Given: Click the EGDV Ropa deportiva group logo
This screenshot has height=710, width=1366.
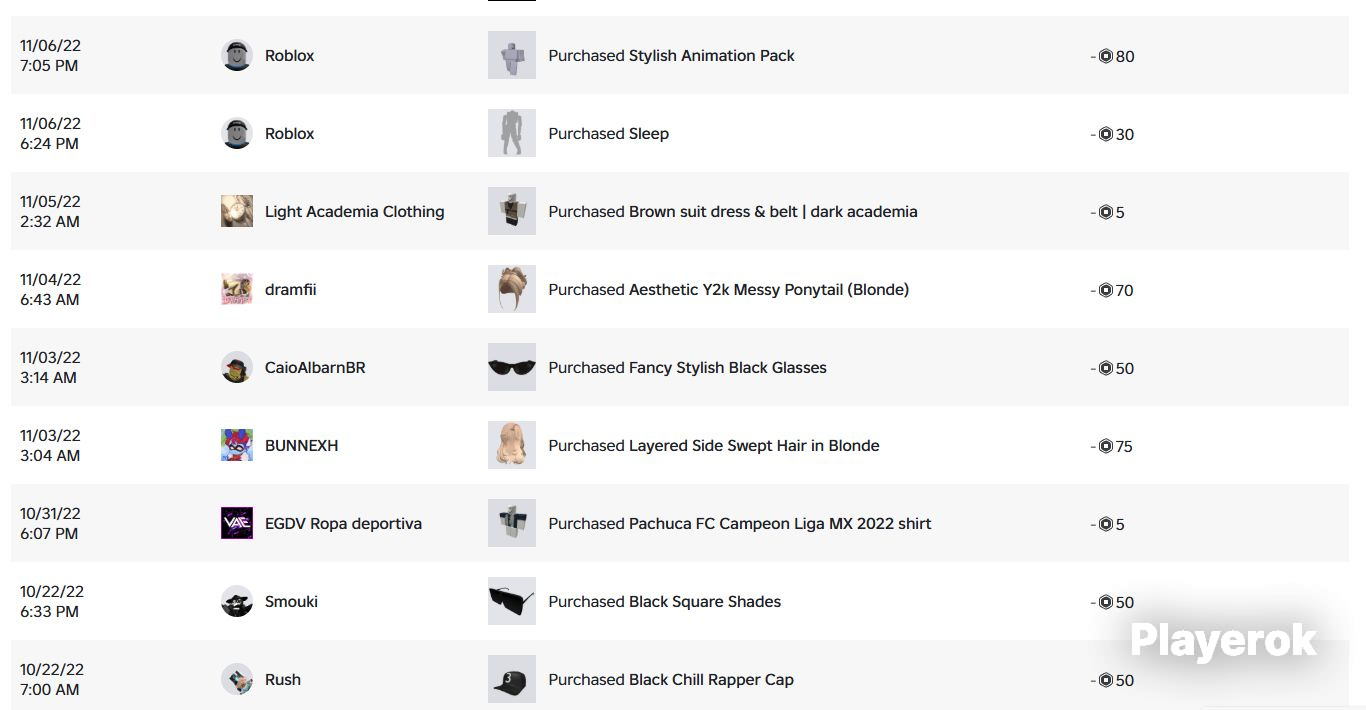Looking at the screenshot, I should click(237, 523).
